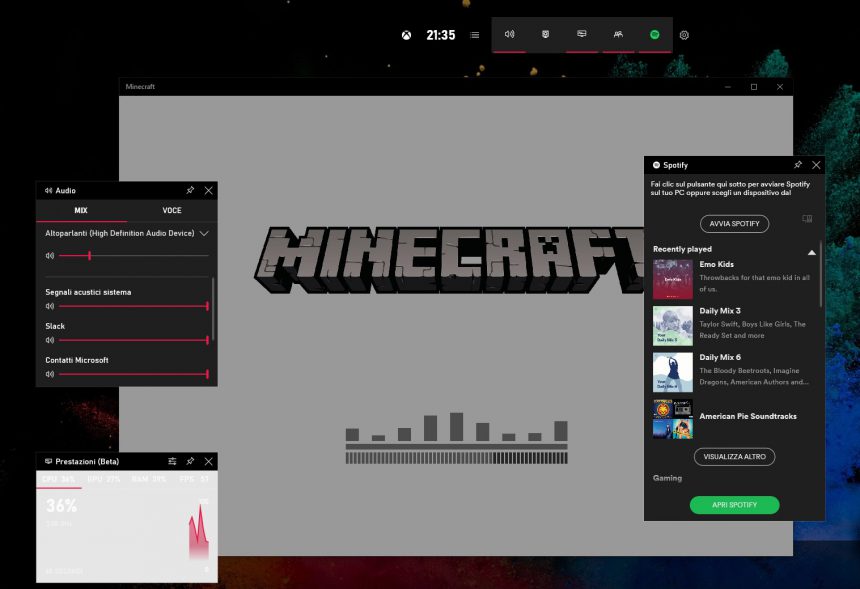860x589 pixels.
Task: Click the Minecraft logo in game window
Action: coord(449,260)
